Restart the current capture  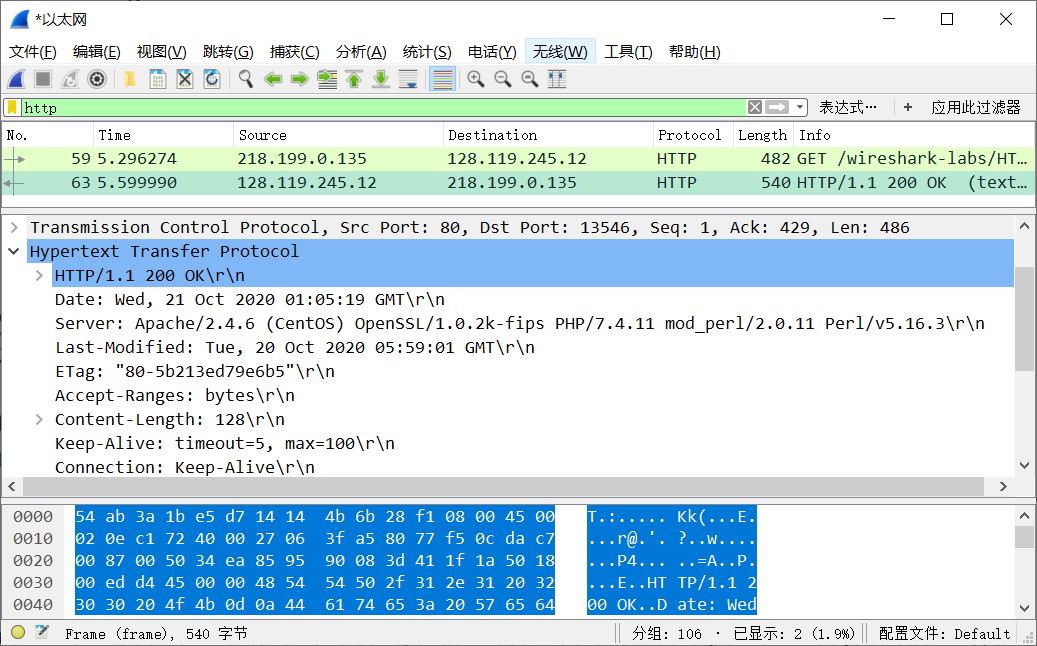70,79
